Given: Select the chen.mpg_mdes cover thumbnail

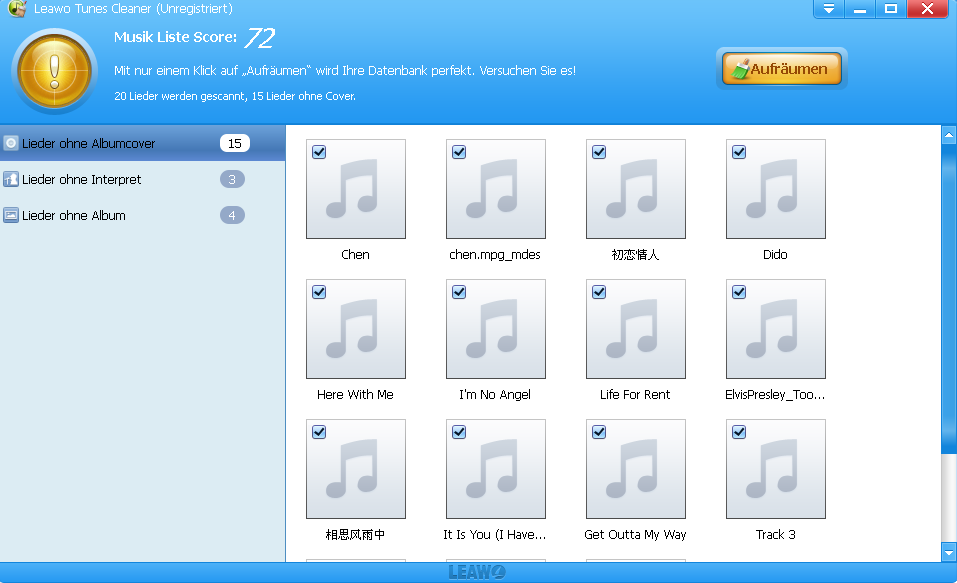Looking at the screenshot, I should click(x=496, y=189).
